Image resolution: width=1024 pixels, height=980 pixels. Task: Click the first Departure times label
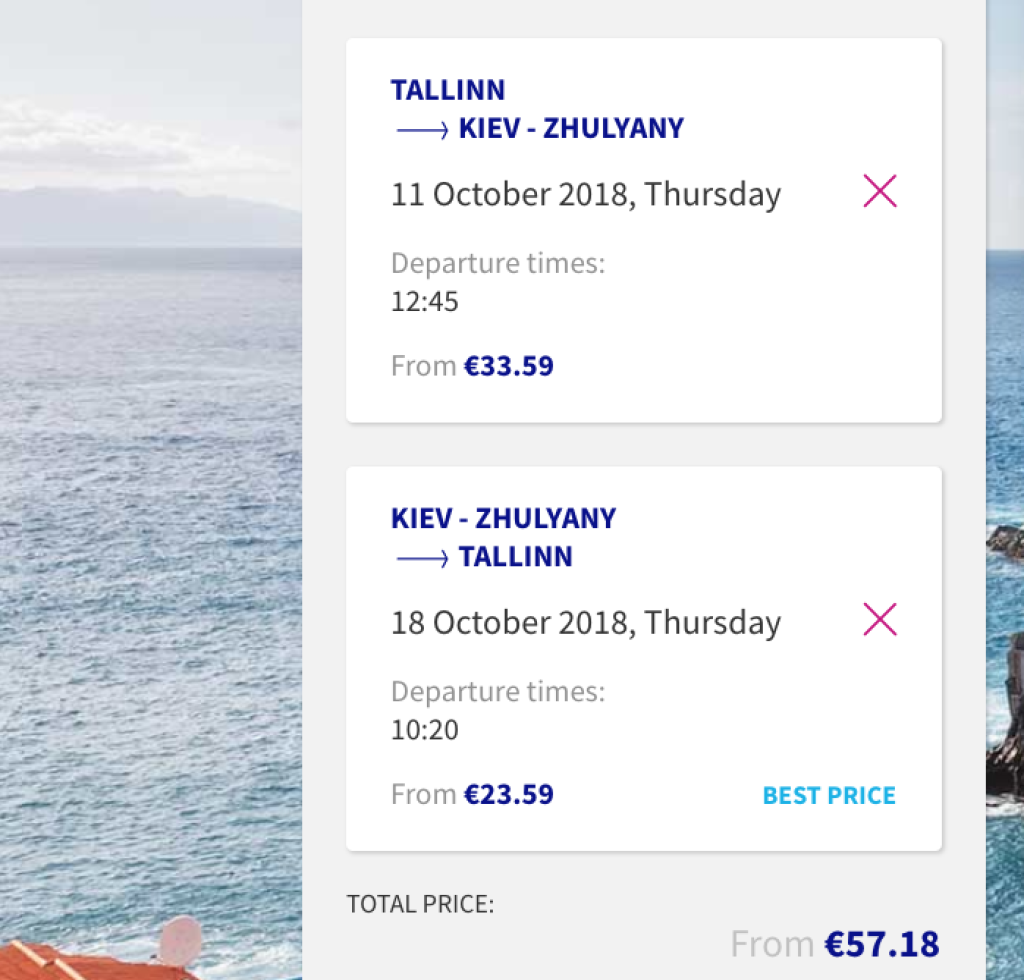coord(498,264)
